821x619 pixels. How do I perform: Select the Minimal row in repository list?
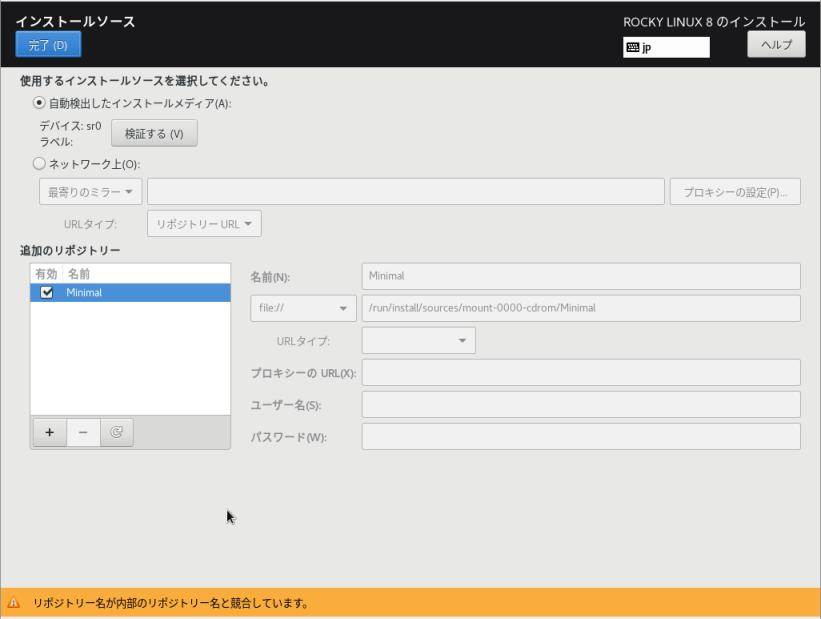click(130, 292)
